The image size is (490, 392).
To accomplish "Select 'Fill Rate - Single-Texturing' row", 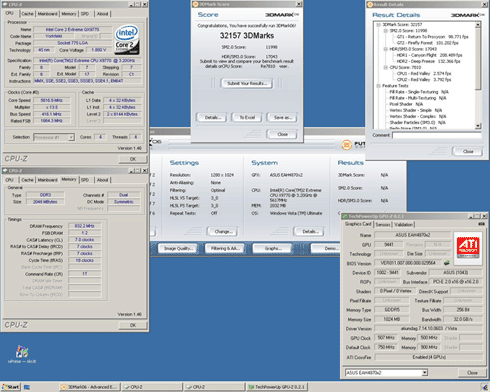I will point(419,92).
